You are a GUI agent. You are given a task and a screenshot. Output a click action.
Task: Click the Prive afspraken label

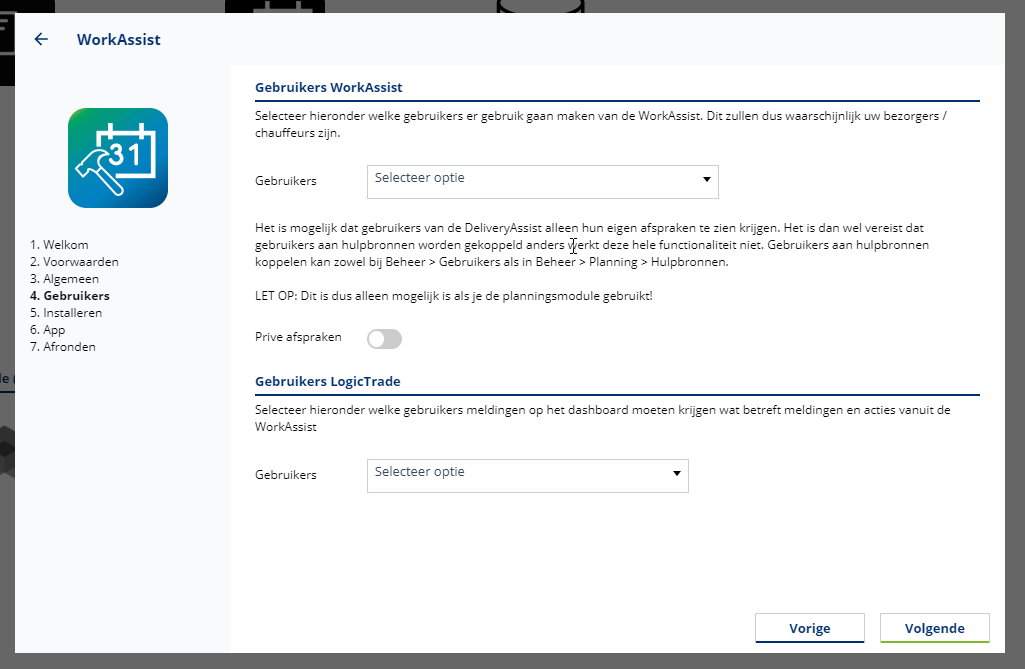[298, 337]
